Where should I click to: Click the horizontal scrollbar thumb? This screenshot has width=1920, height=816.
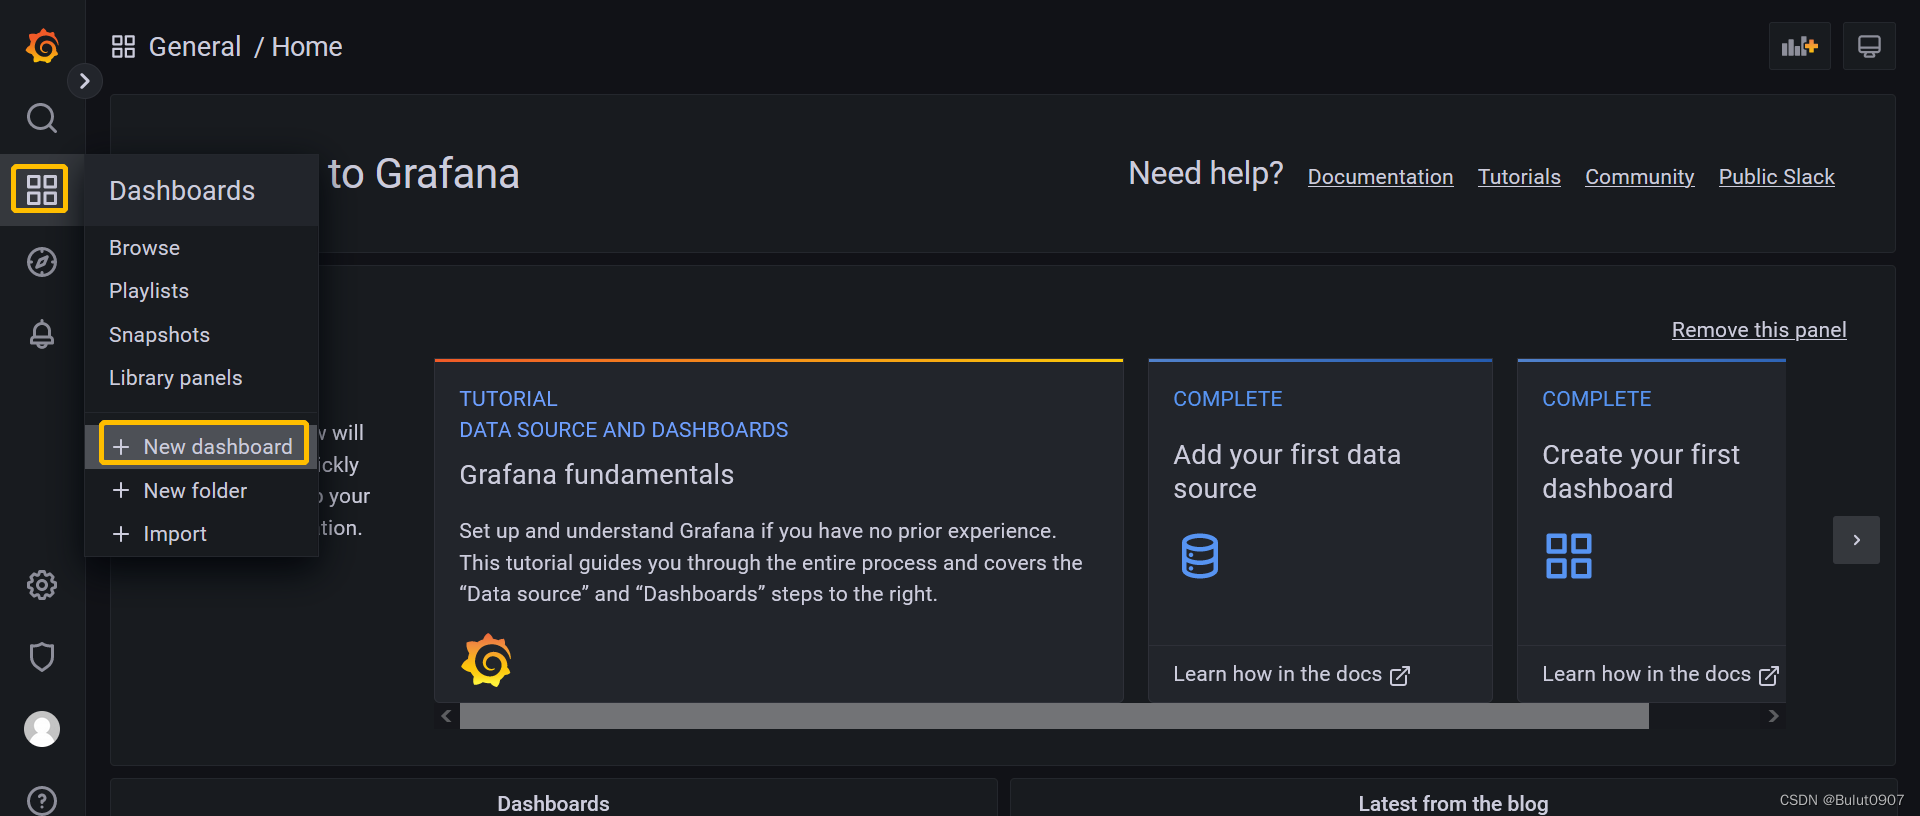coord(1054,716)
